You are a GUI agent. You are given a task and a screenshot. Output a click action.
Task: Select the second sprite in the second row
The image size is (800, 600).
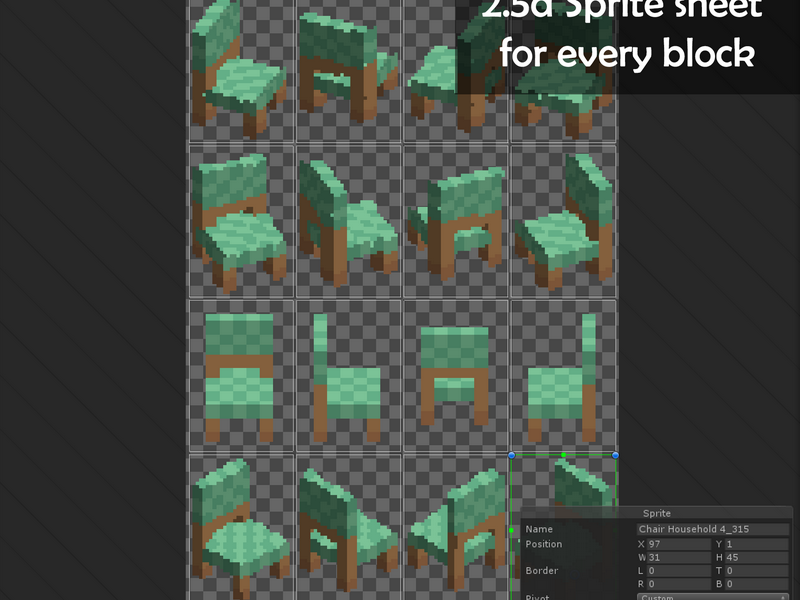(348, 221)
